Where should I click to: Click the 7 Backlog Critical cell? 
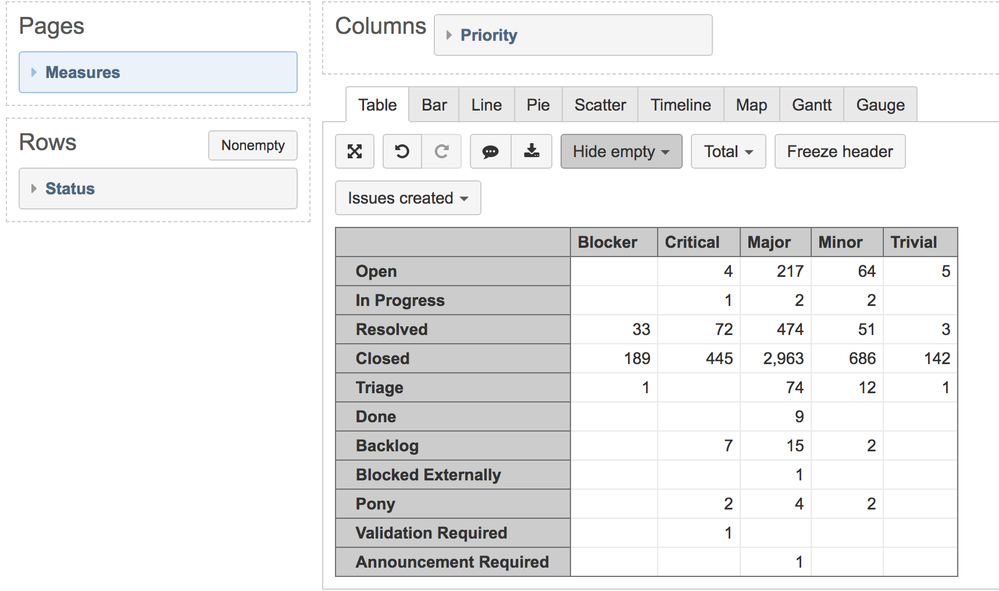click(x=698, y=446)
